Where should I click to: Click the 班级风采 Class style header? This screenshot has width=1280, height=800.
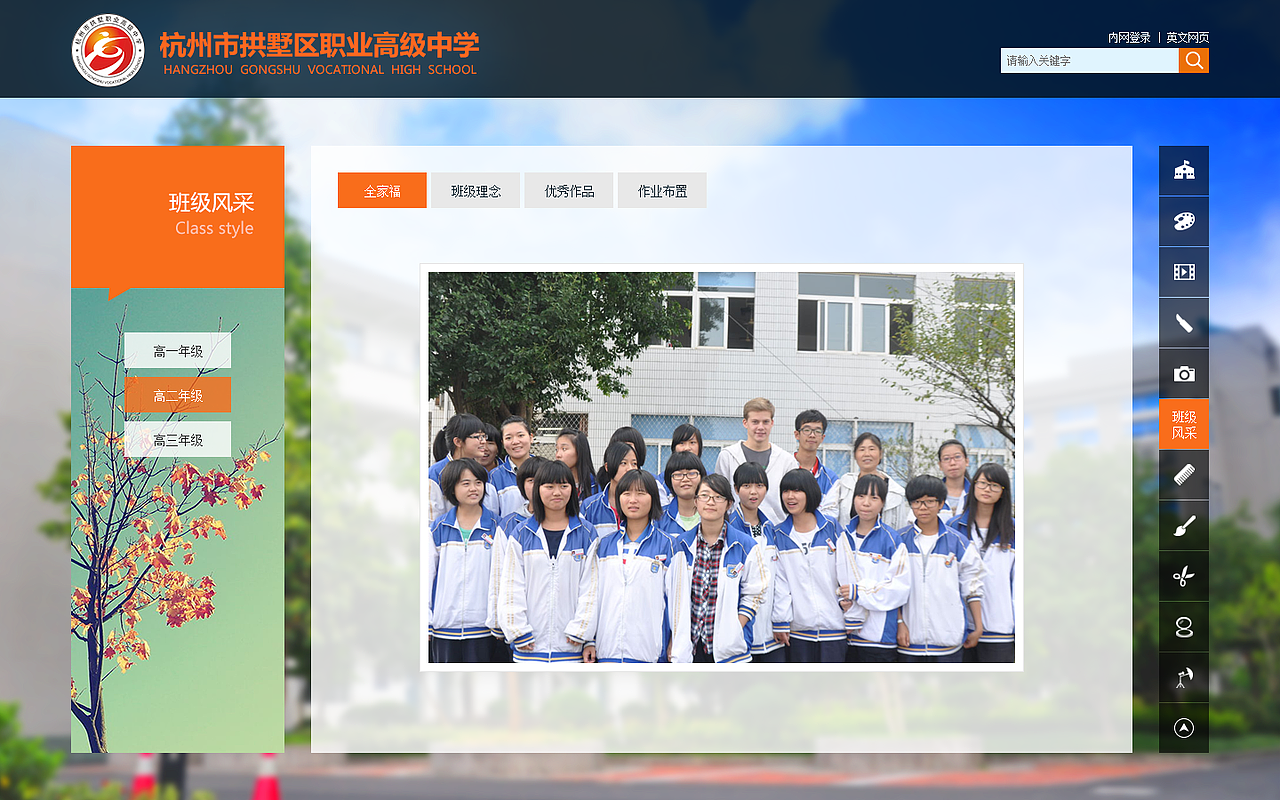click(178, 217)
